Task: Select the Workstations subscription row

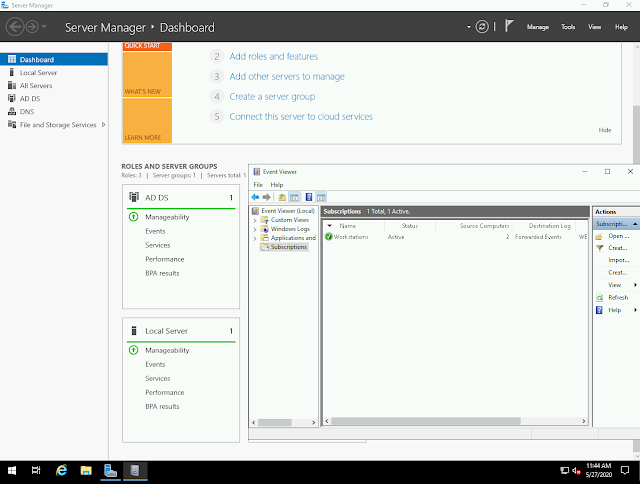Action: tap(455, 237)
